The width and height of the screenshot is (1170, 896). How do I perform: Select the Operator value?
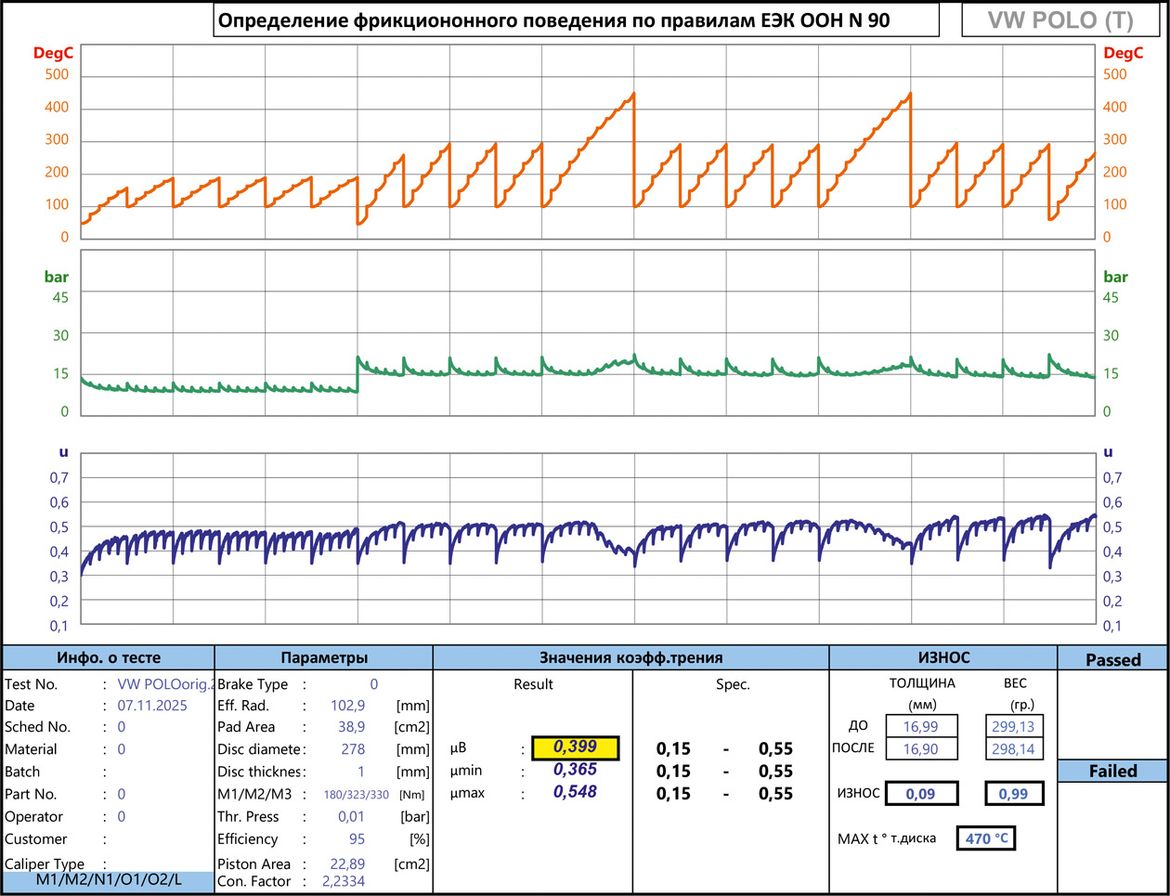(122, 817)
